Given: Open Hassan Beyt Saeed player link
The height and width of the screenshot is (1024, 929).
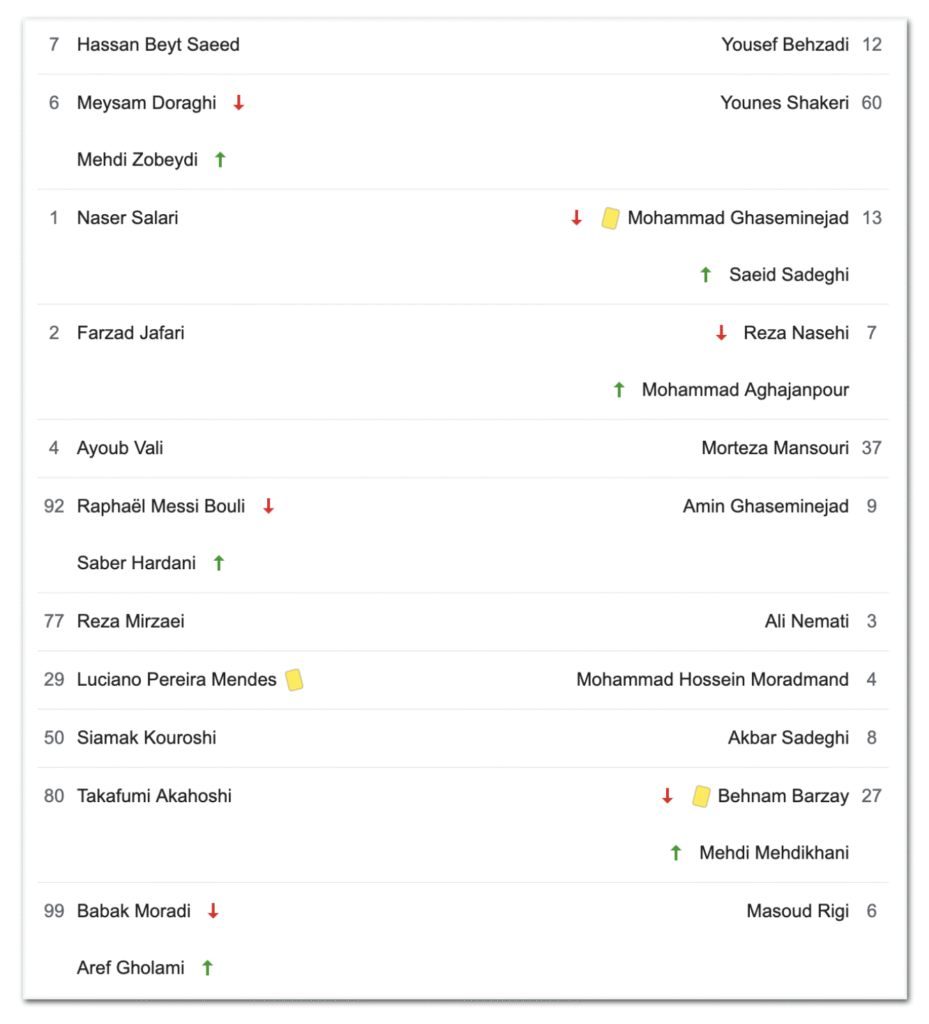Looking at the screenshot, I should [158, 45].
